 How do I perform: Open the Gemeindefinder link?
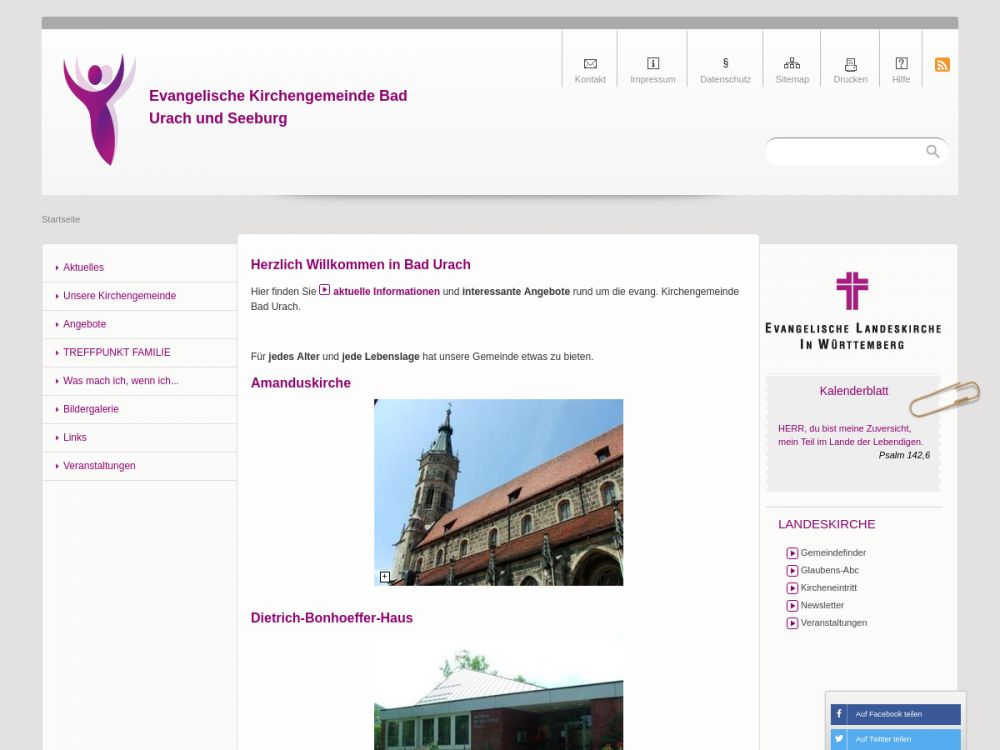click(833, 553)
